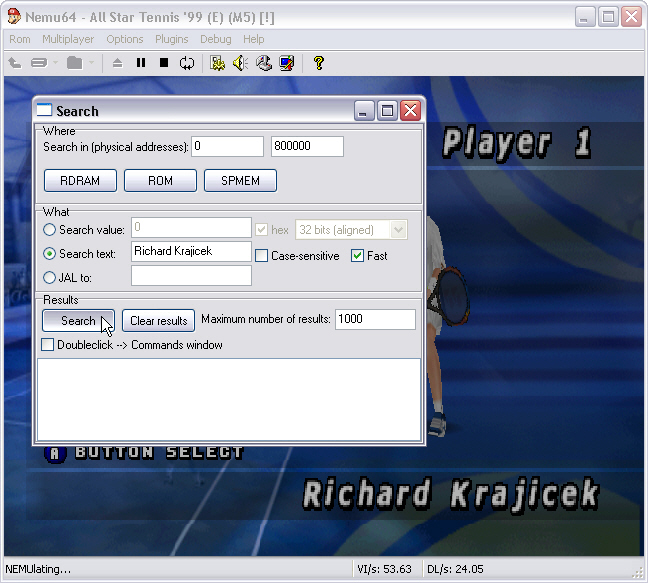
Task: Click the Search button in Results
Action: point(78,321)
